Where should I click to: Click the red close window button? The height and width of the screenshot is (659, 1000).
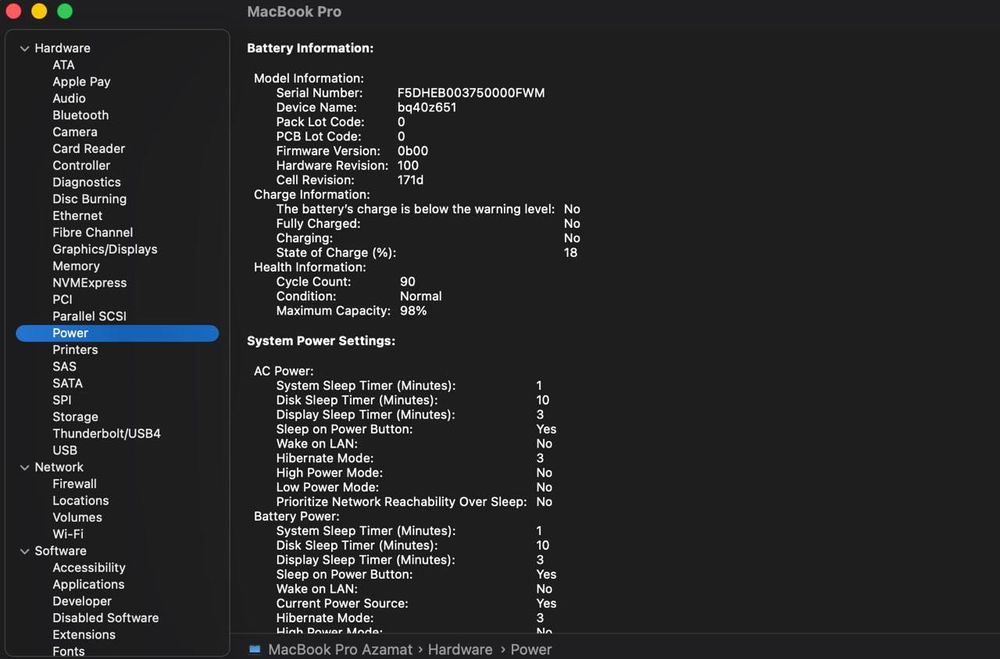click(x=13, y=11)
